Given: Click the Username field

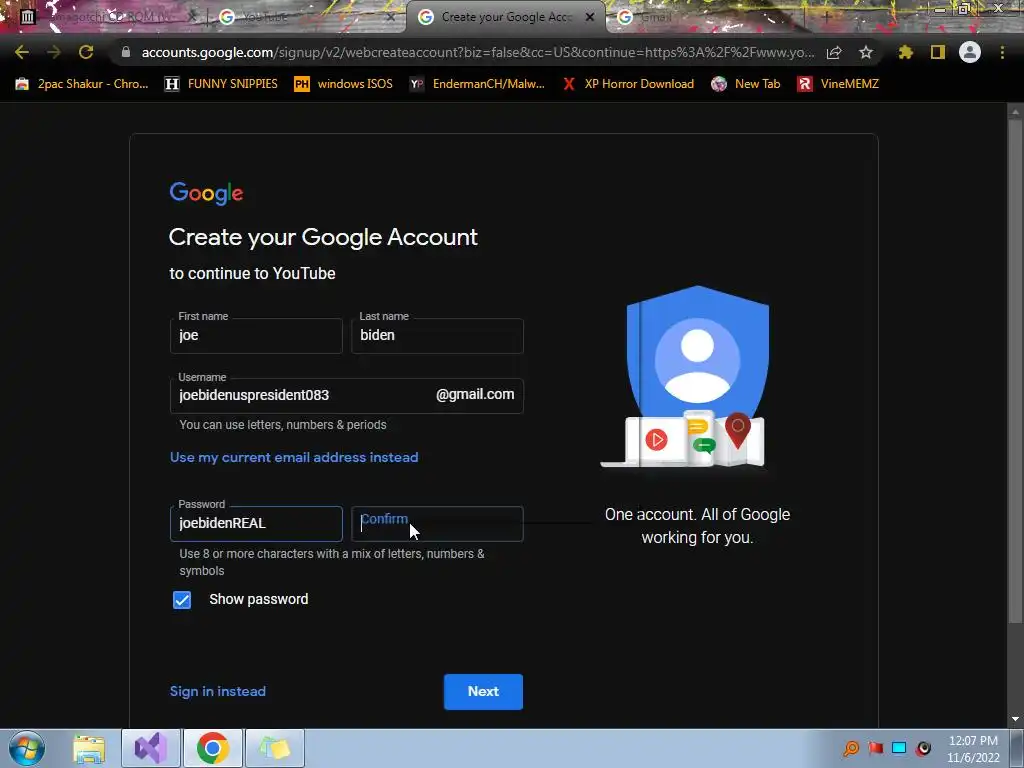Looking at the screenshot, I should 347,396.
